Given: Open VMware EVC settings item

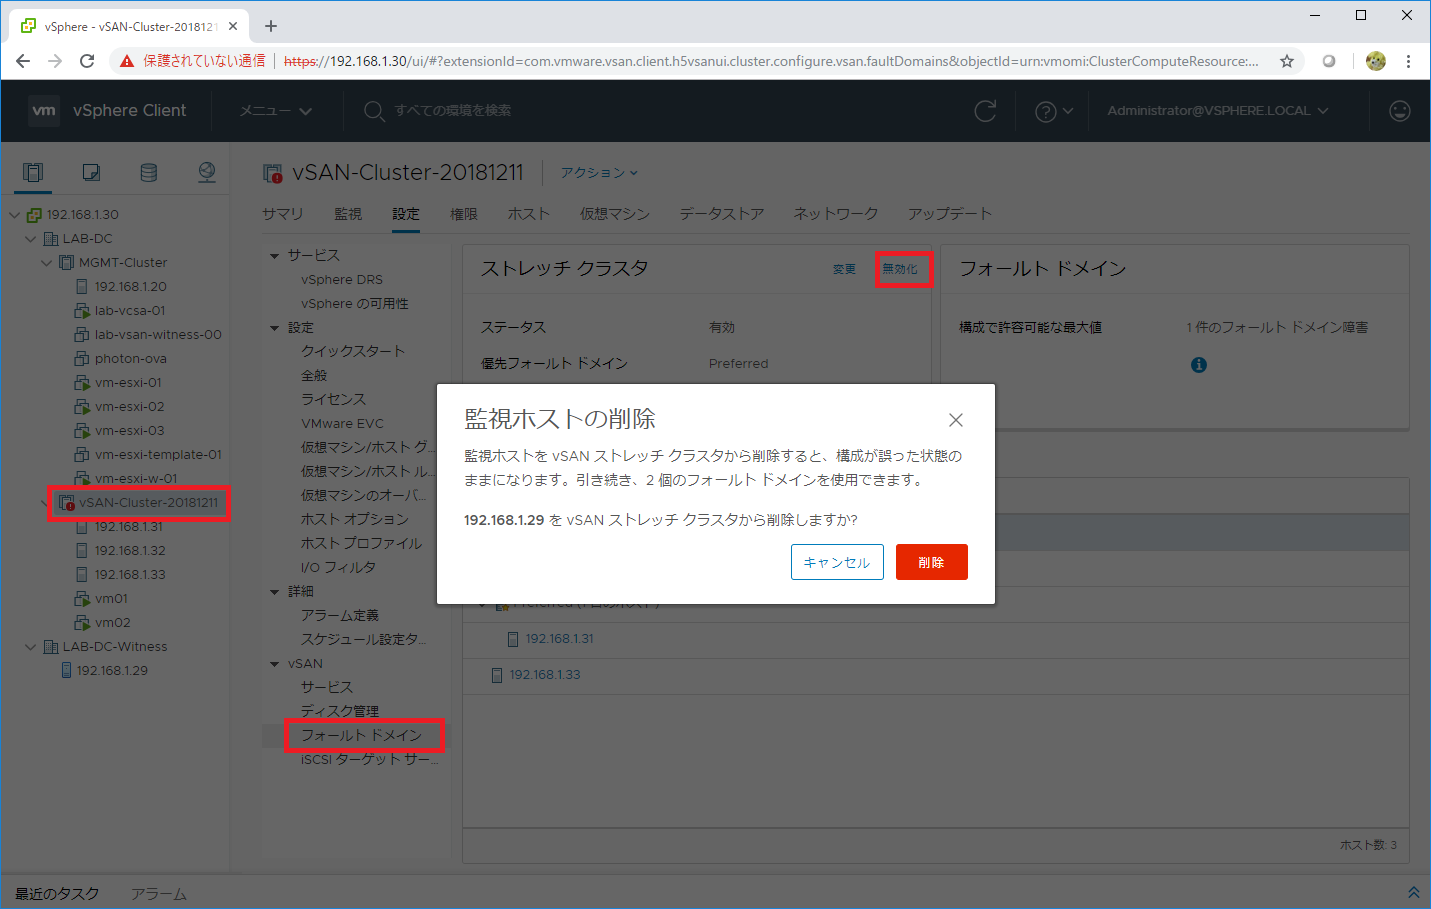Looking at the screenshot, I should [x=342, y=423].
